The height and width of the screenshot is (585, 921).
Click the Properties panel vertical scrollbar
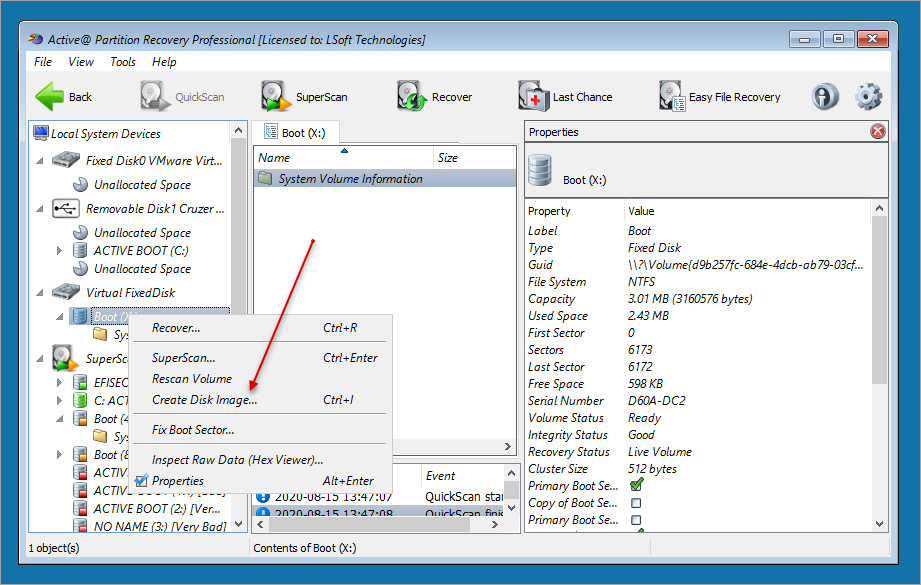pos(879,300)
